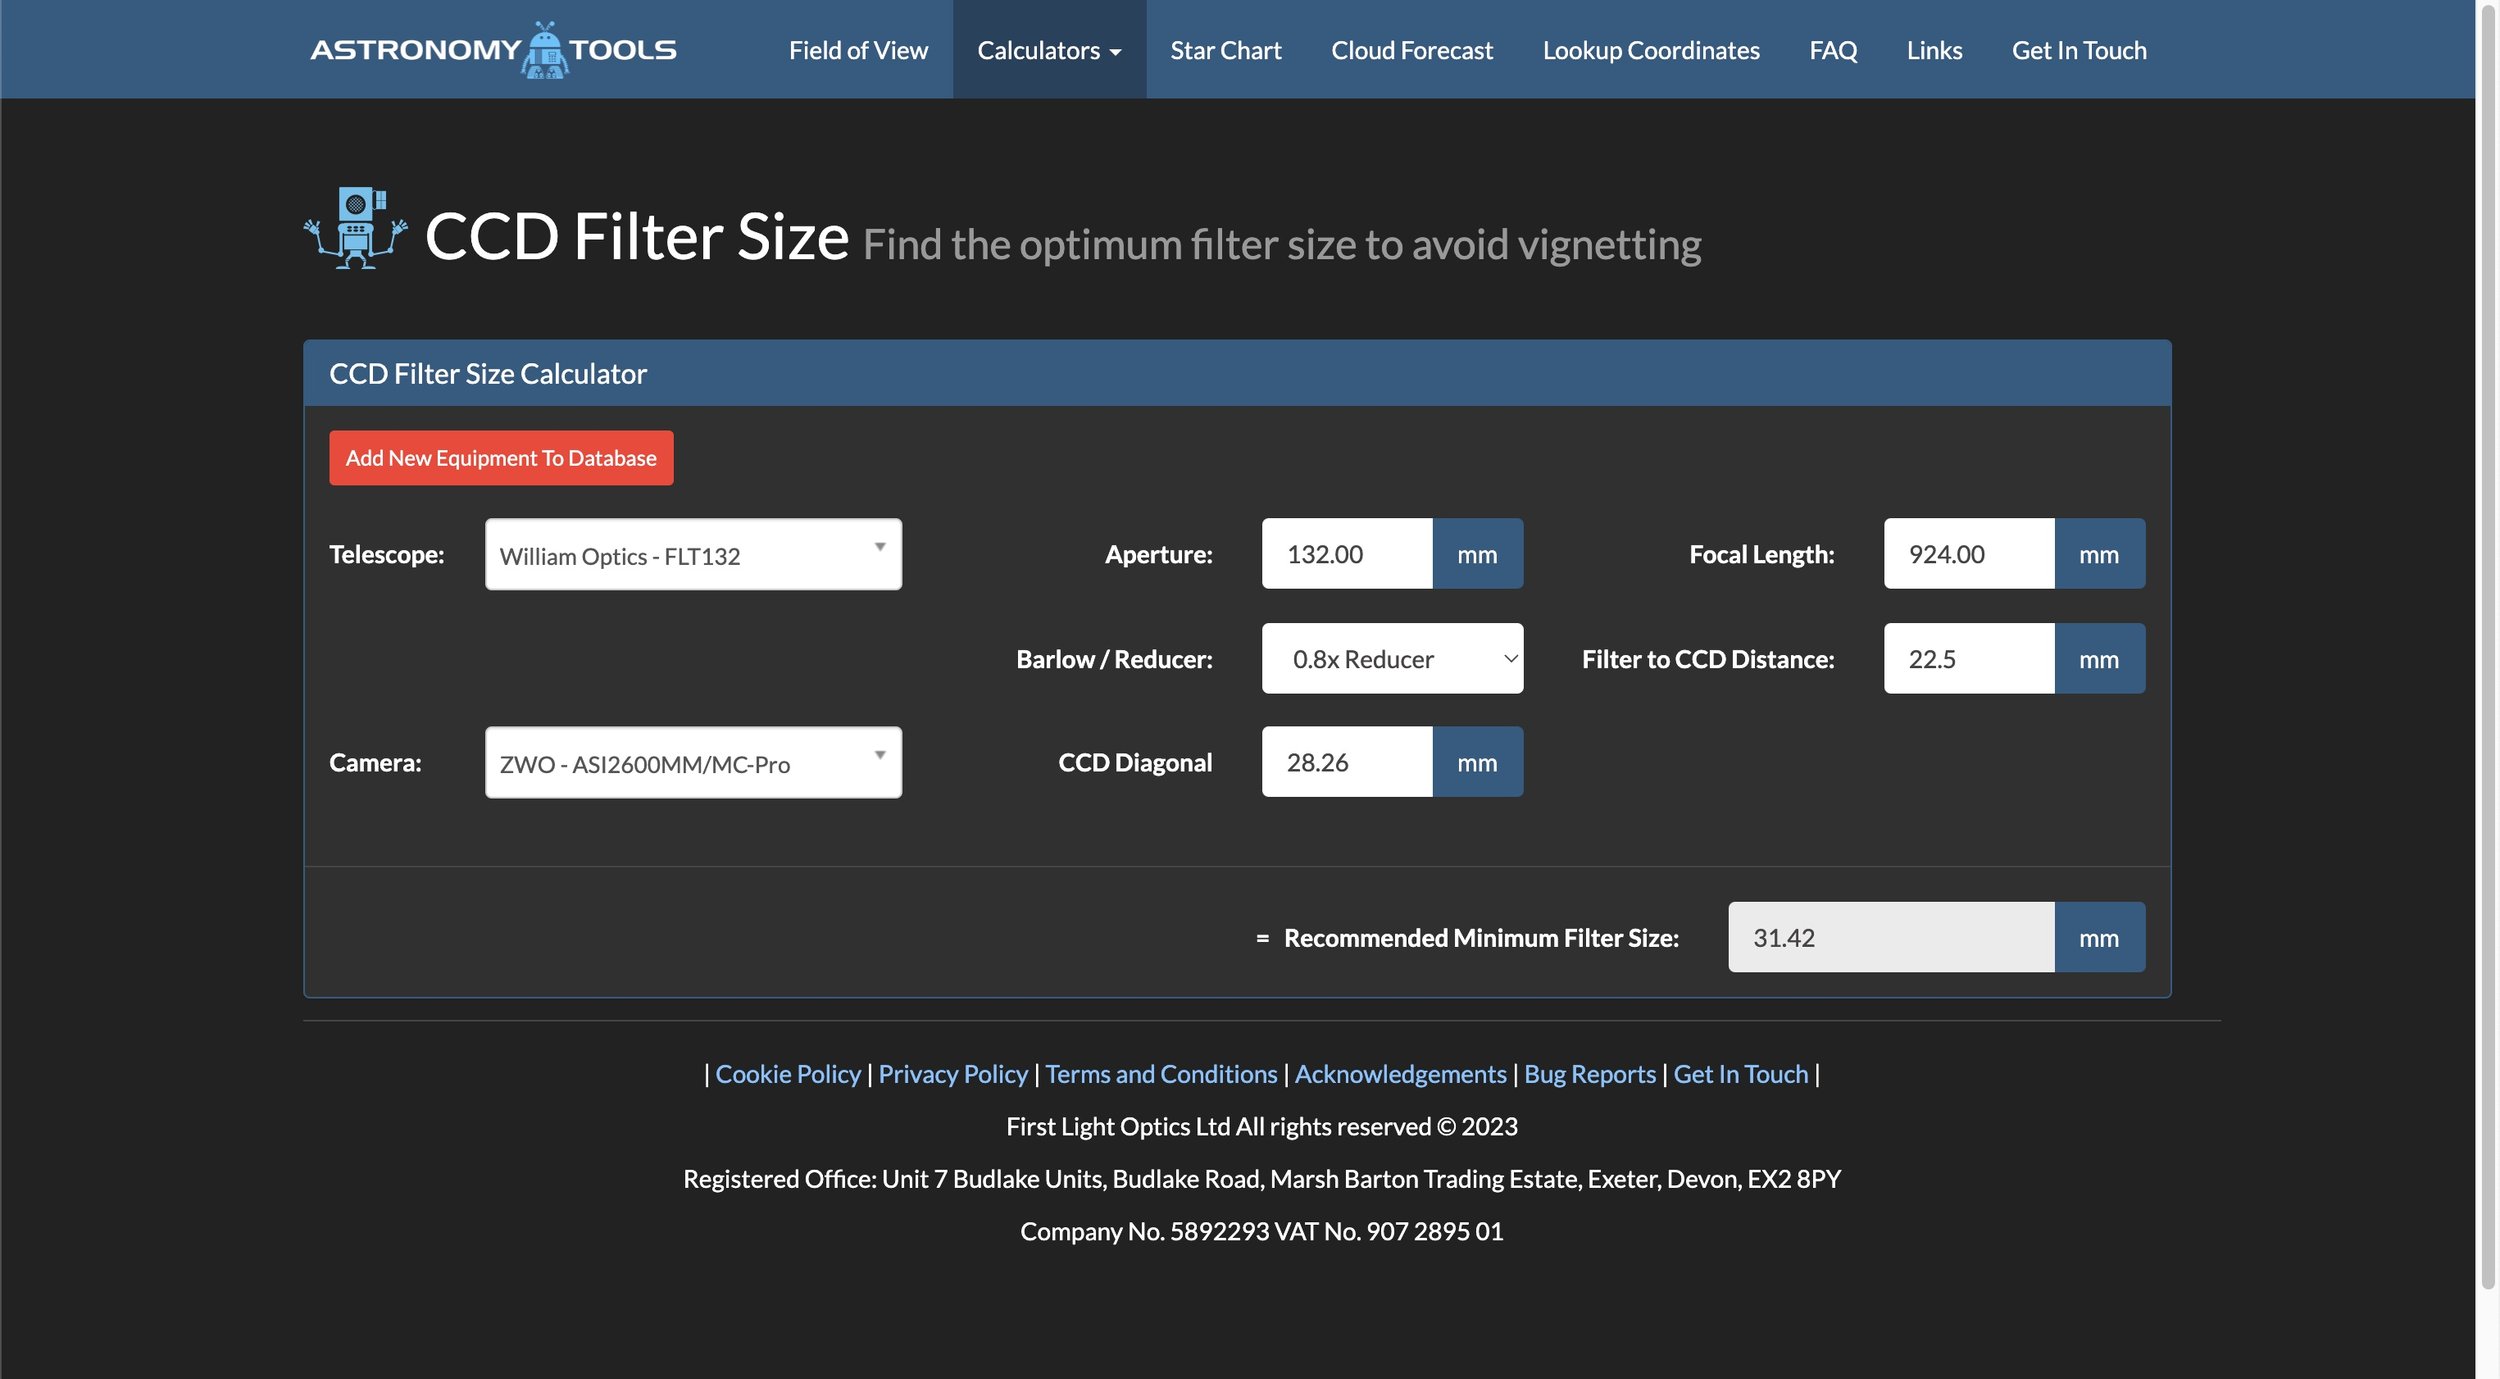The width and height of the screenshot is (2500, 1379).
Task: Open the Bug Reports link
Action: point(1590,1074)
